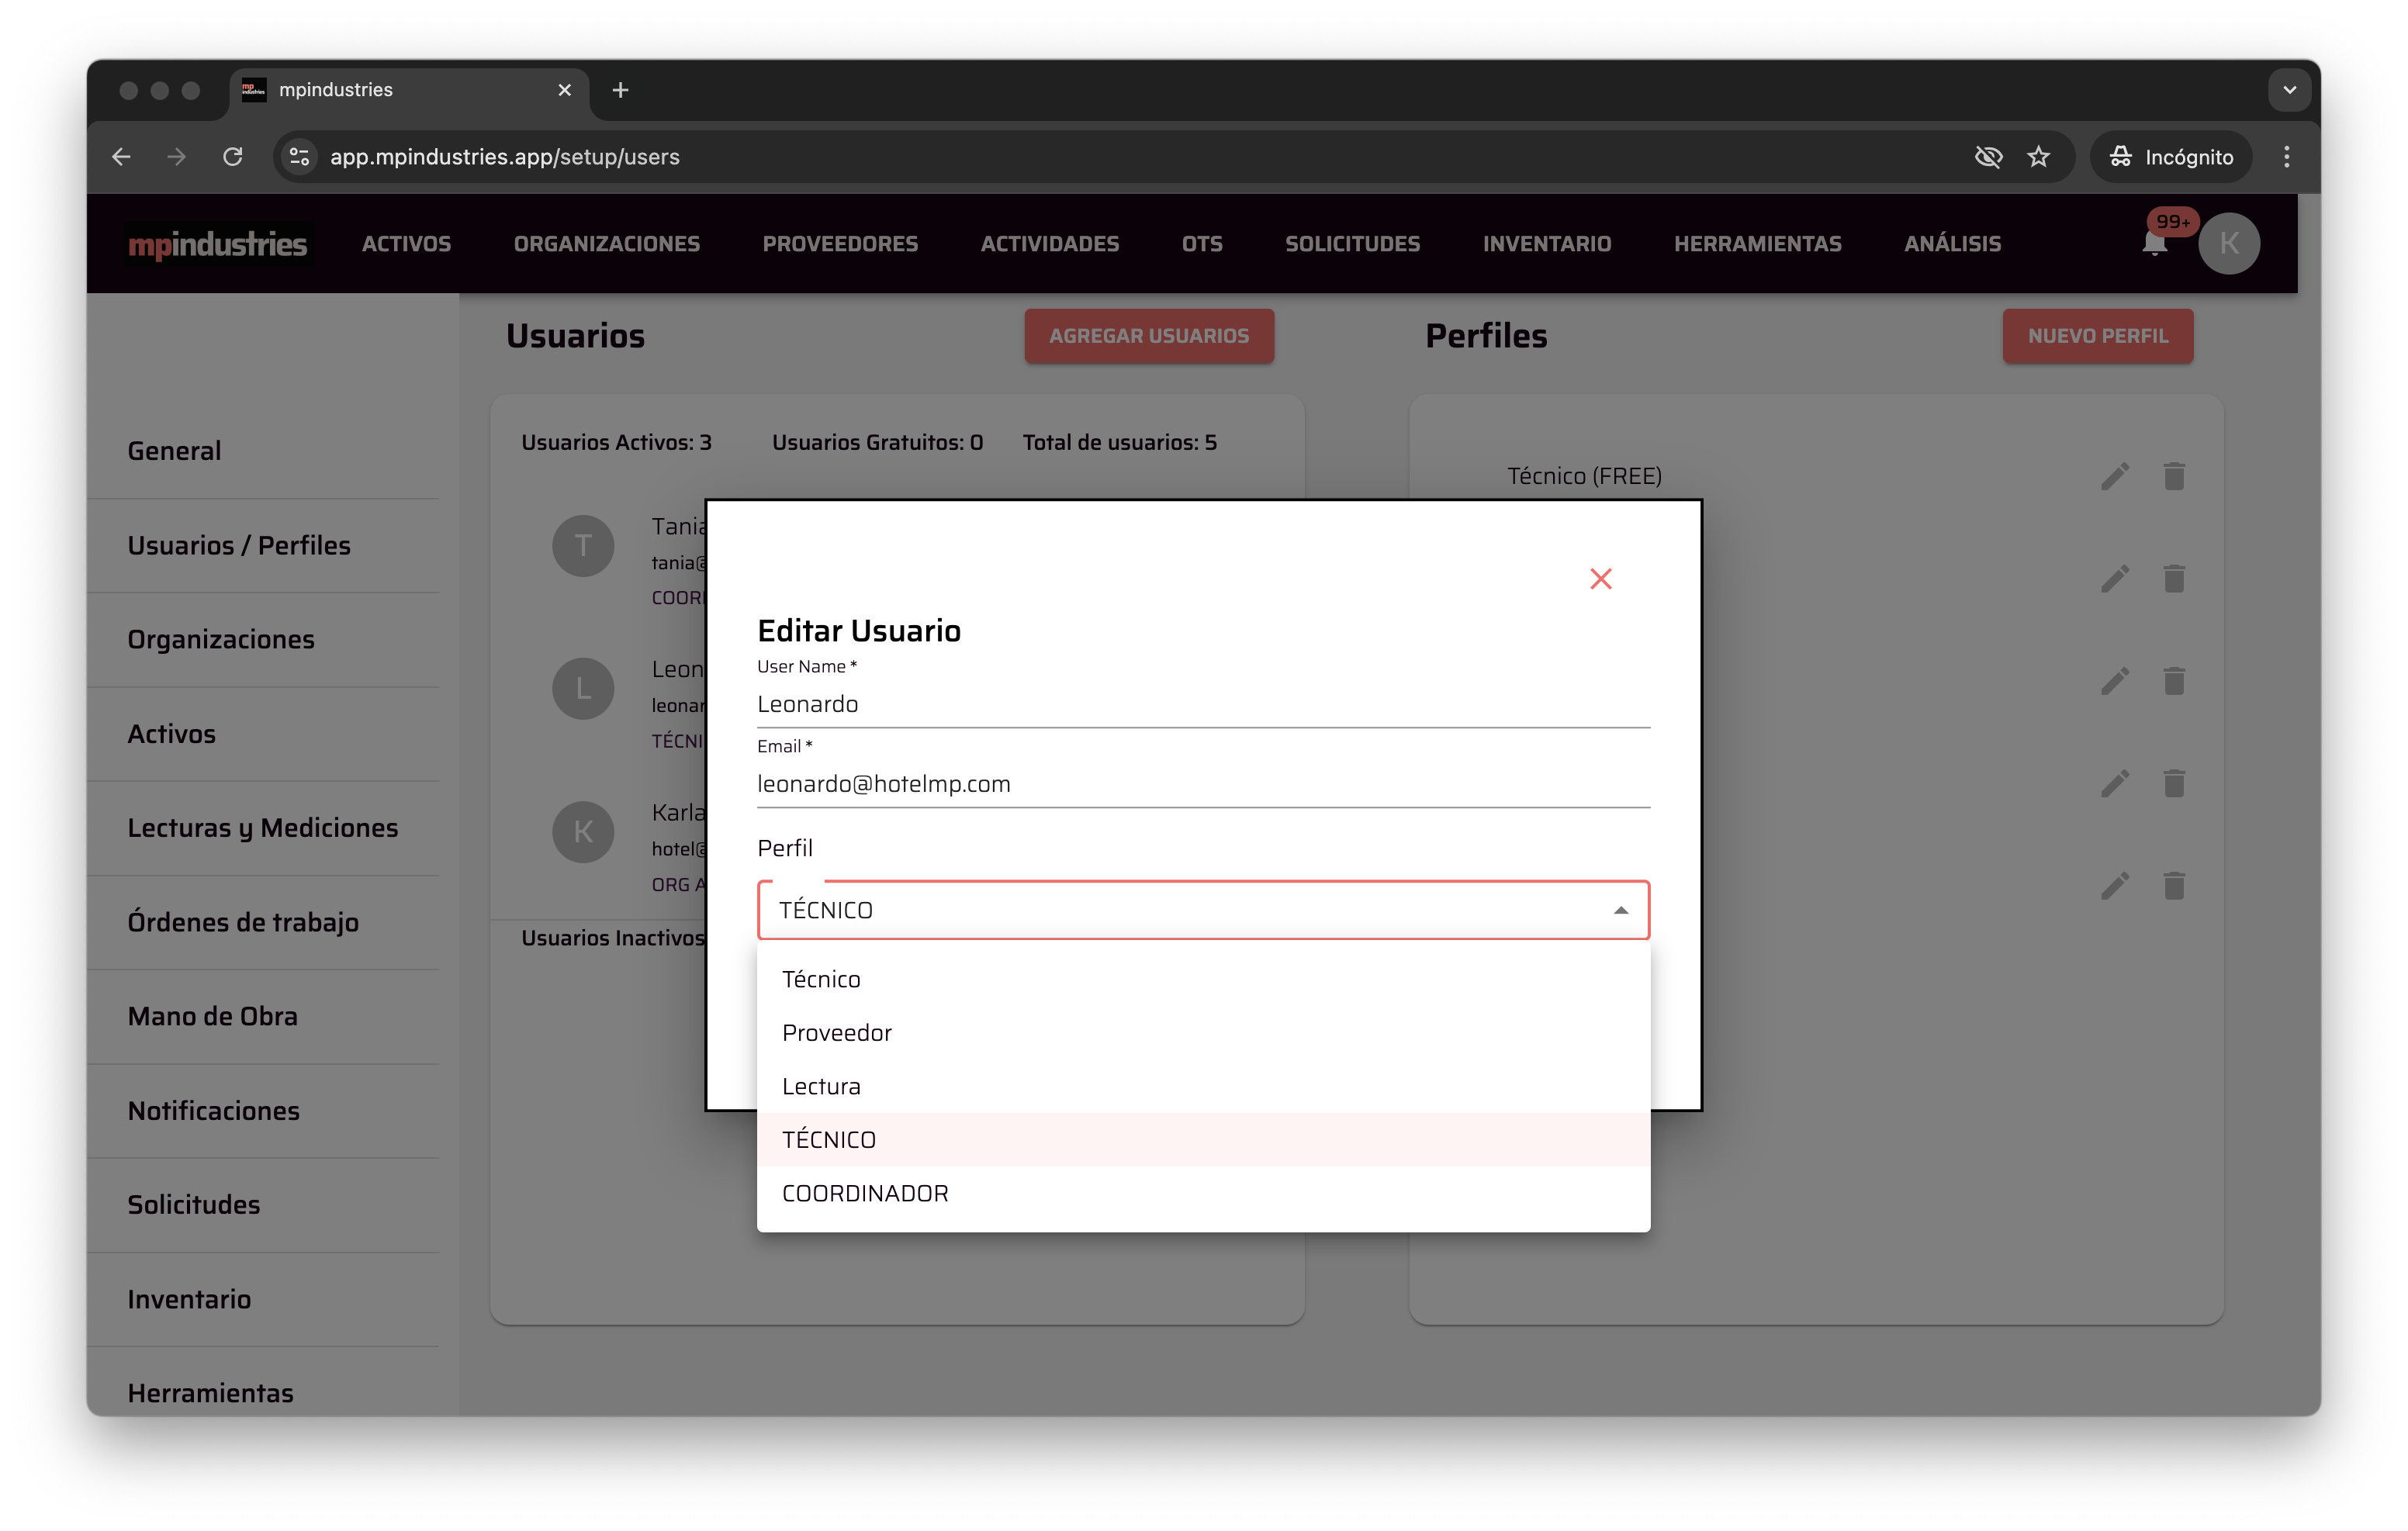Image resolution: width=2408 pixels, height=1531 pixels.
Task: Edit the Técnico (FREE) profile pencil icon
Action: (x=2114, y=477)
